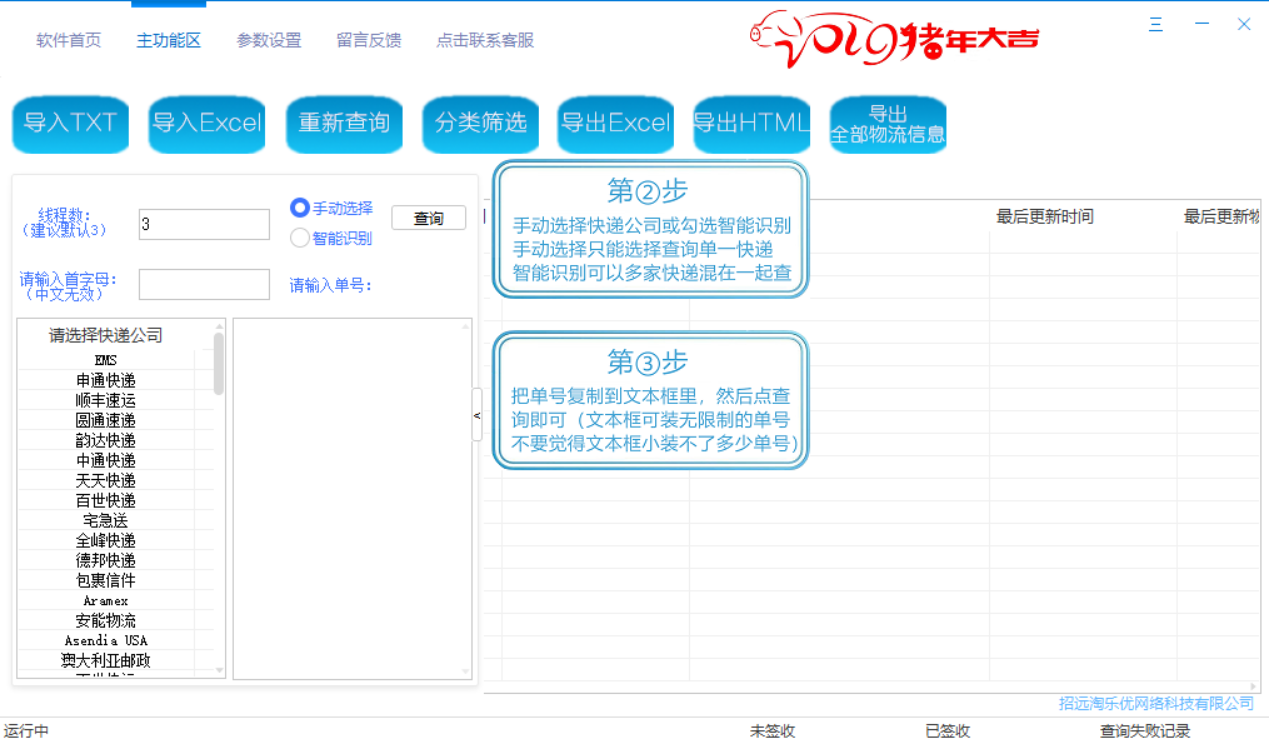Click the 请选择快递公司 list header
This screenshot has height=744, width=1269.
[106, 335]
